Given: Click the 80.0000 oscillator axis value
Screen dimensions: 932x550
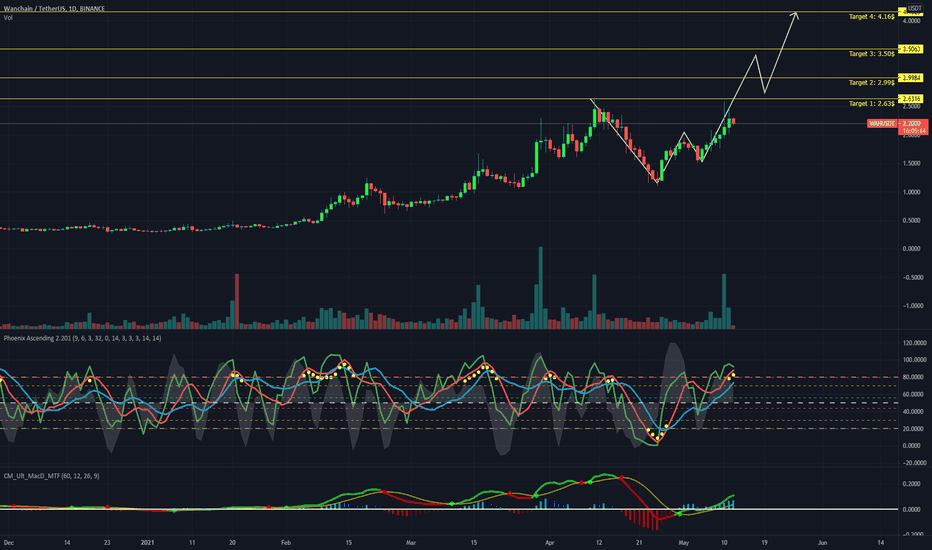Looking at the screenshot, I should tap(914, 377).
